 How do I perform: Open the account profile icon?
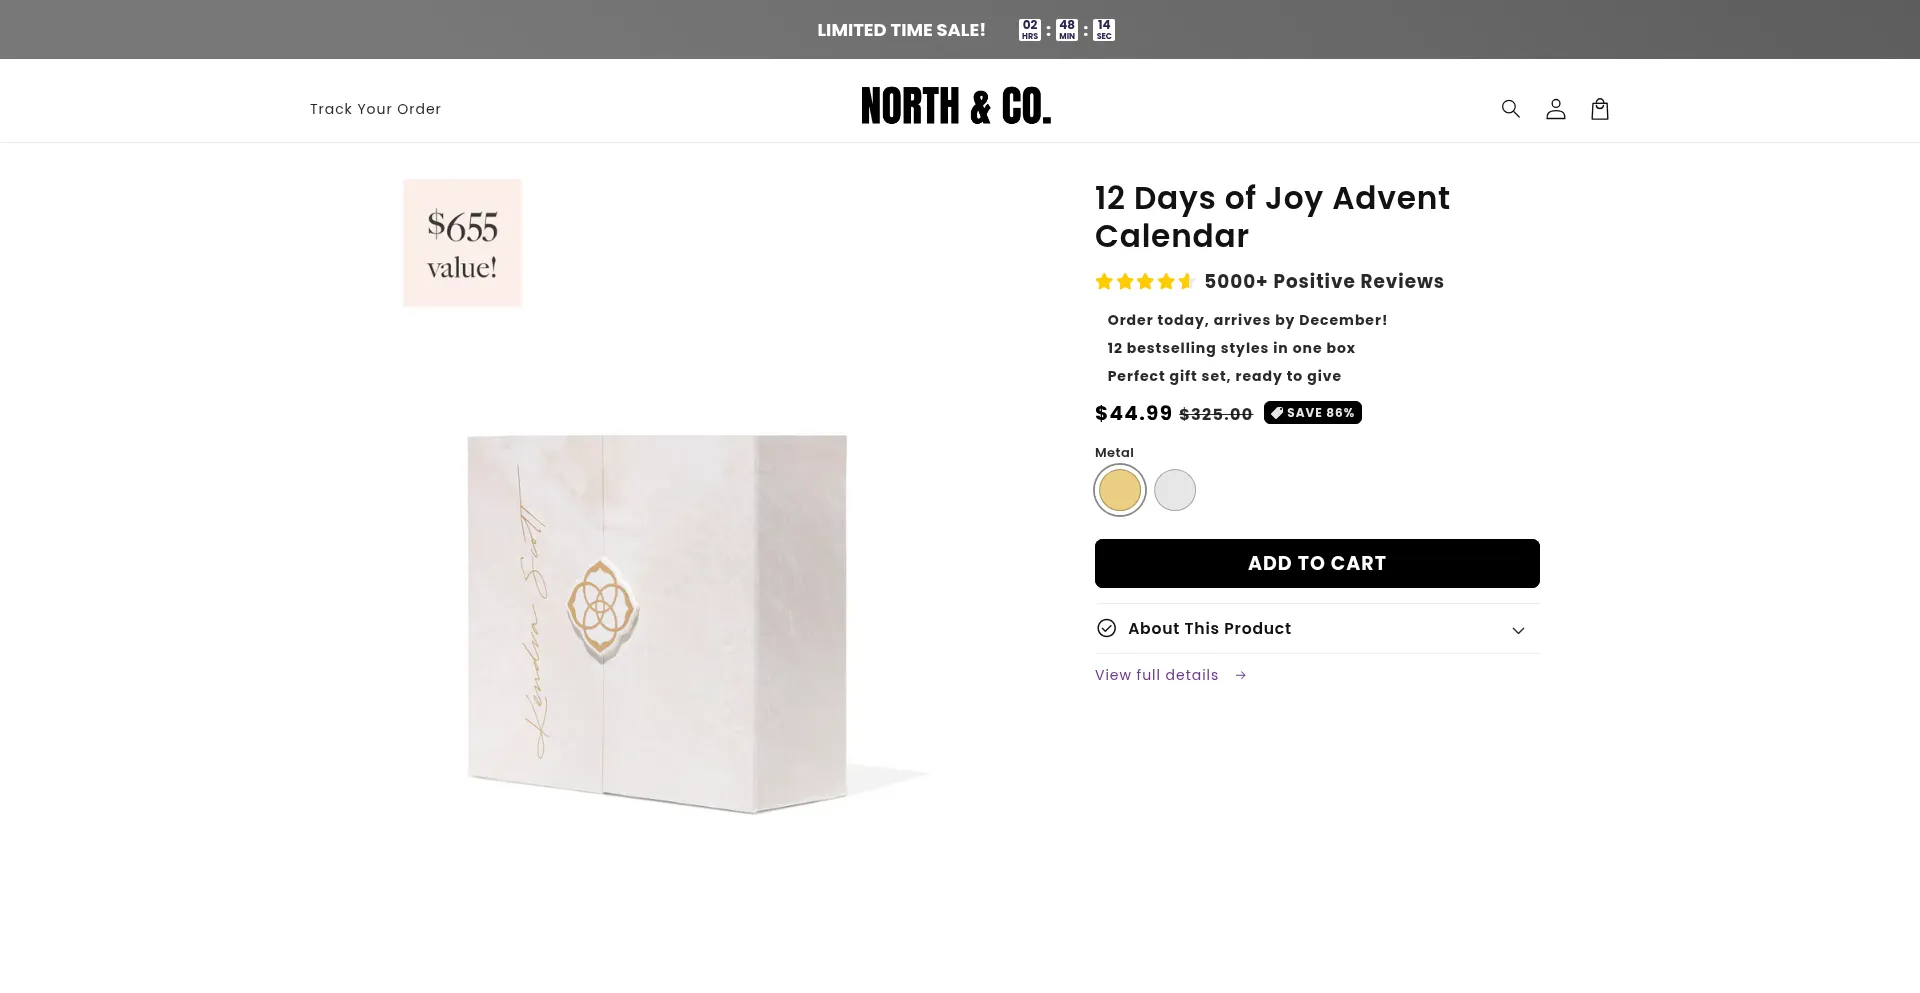click(x=1555, y=109)
